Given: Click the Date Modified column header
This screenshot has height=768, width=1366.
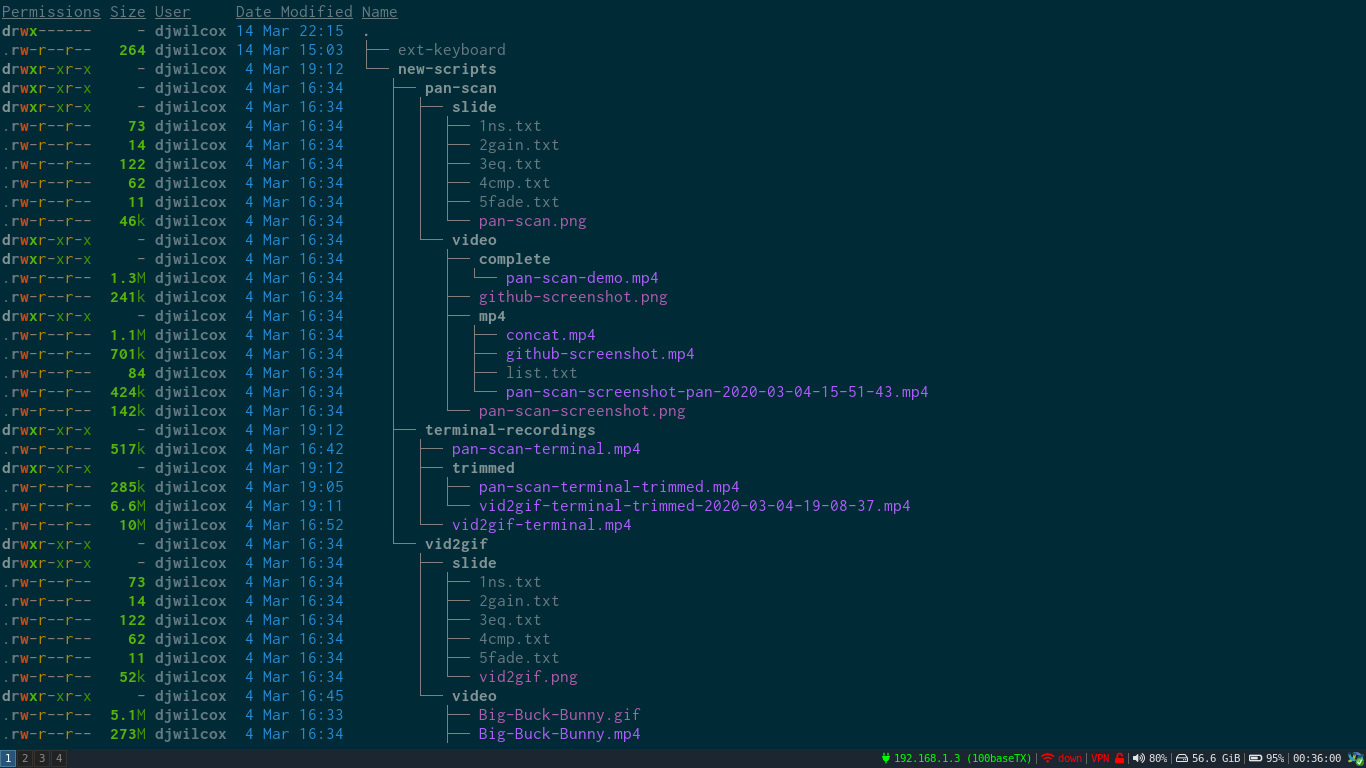Looking at the screenshot, I should coord(294,12).
